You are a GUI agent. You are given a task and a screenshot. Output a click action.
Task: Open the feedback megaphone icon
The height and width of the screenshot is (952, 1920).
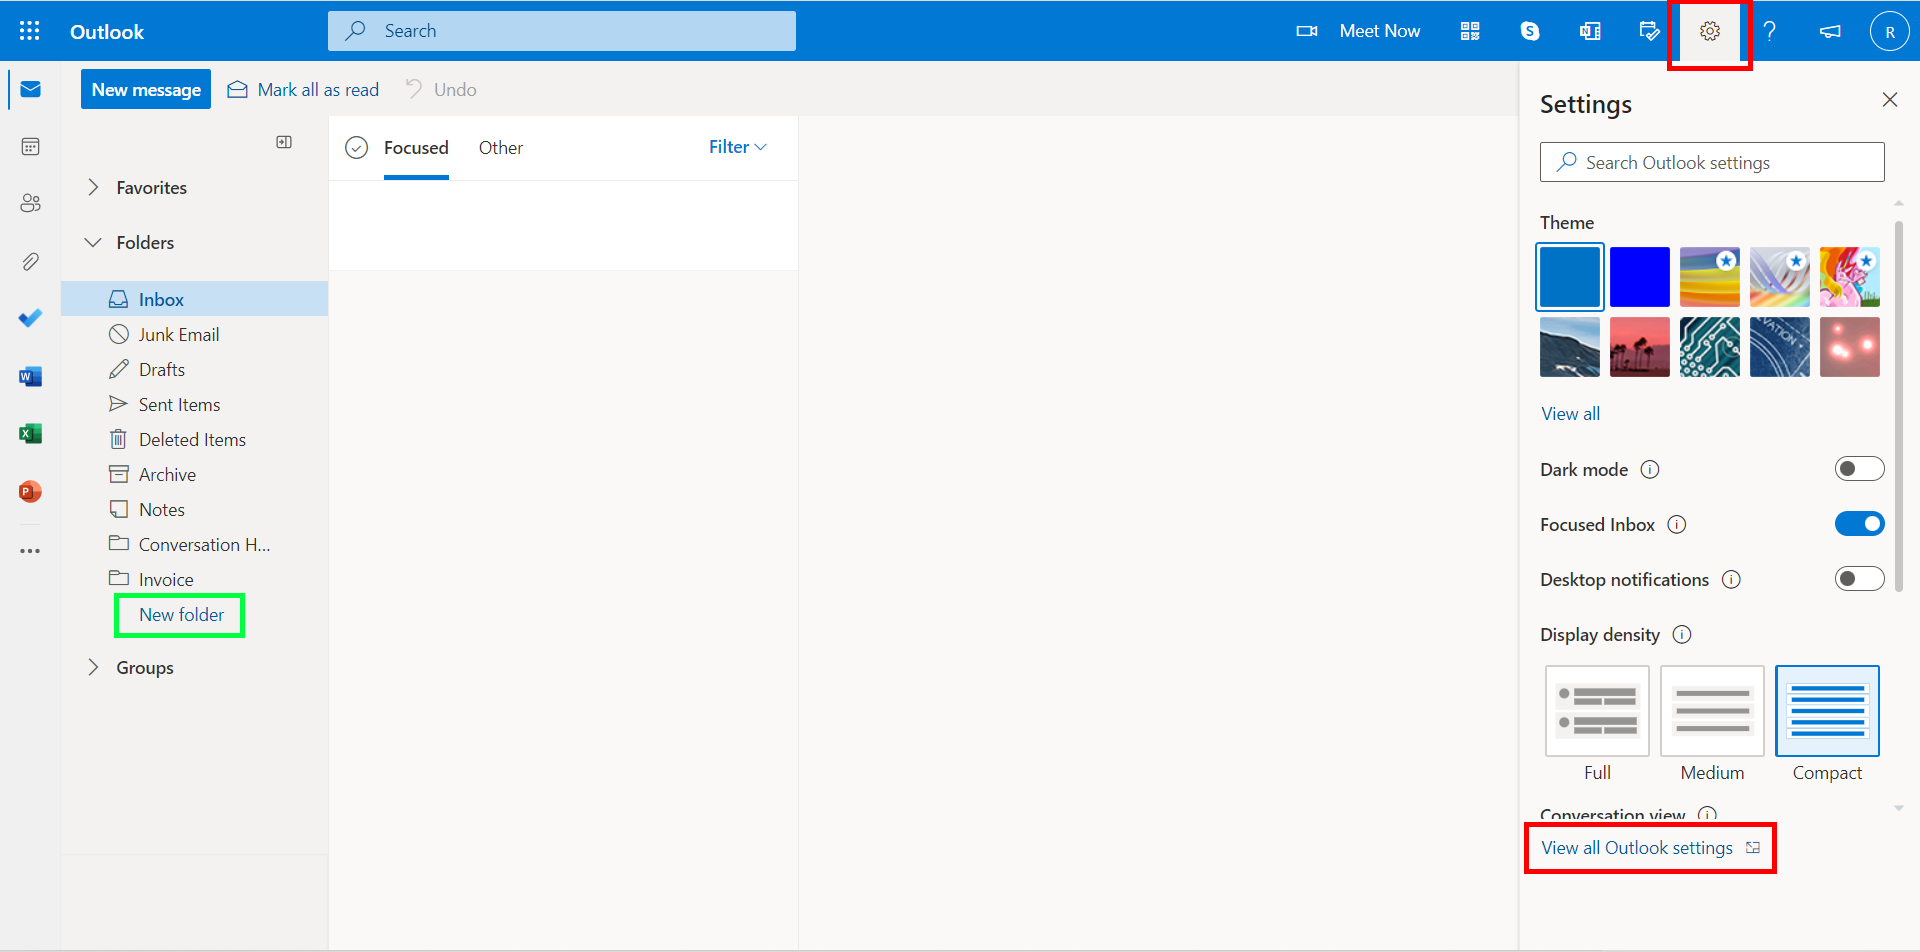pos(1830,31)
